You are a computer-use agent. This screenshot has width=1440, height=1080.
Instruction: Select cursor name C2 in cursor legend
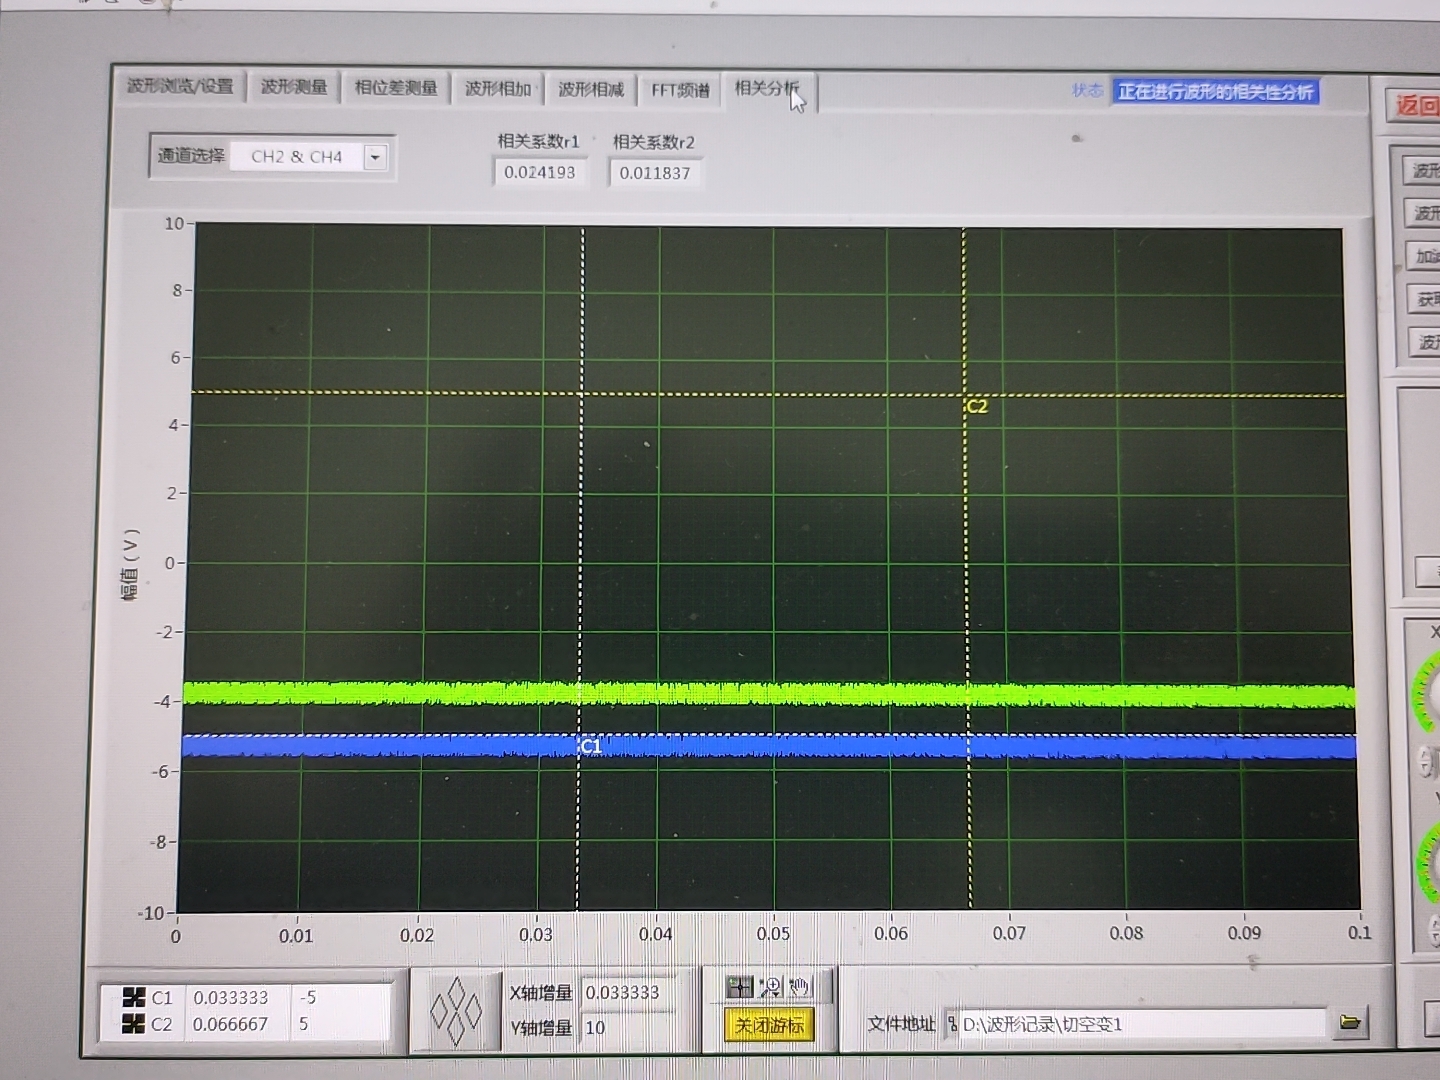pos(162,1024)
